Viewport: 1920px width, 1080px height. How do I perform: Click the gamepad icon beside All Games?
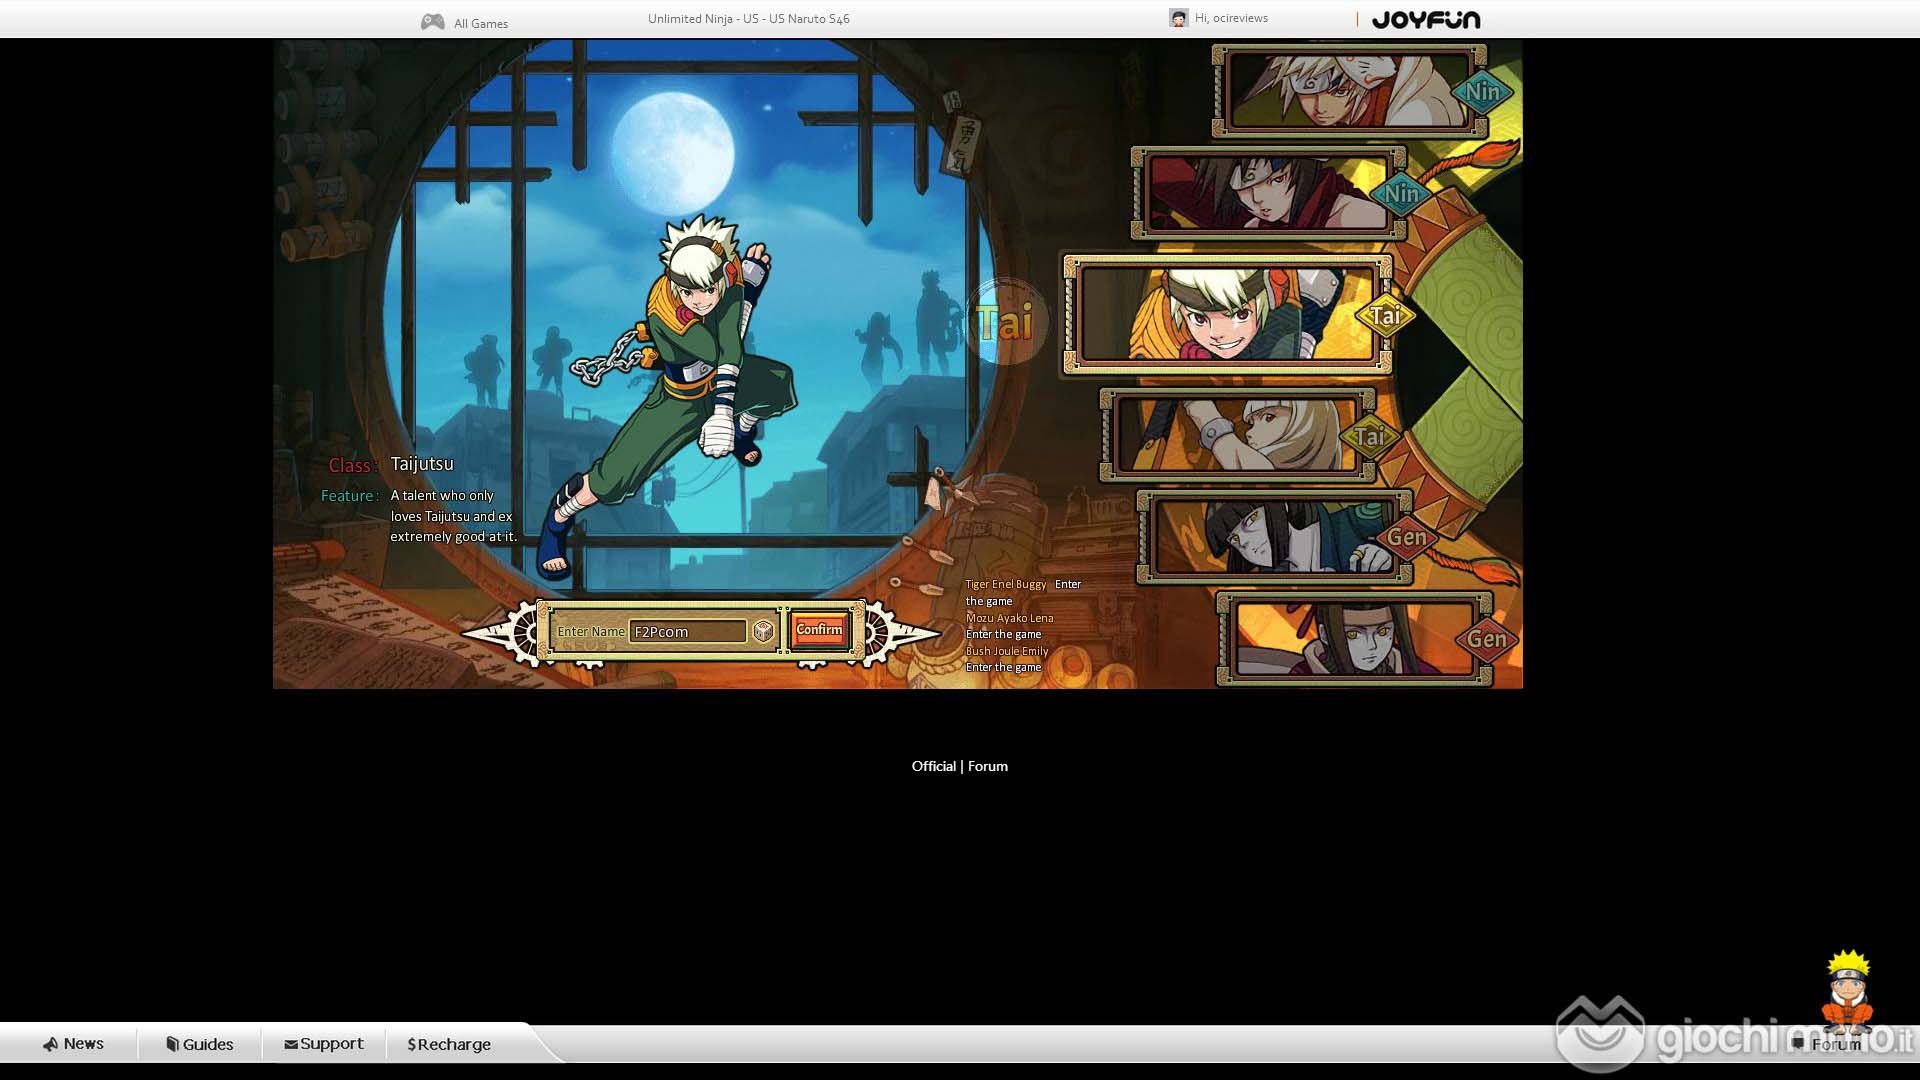(x=432, y=22)
